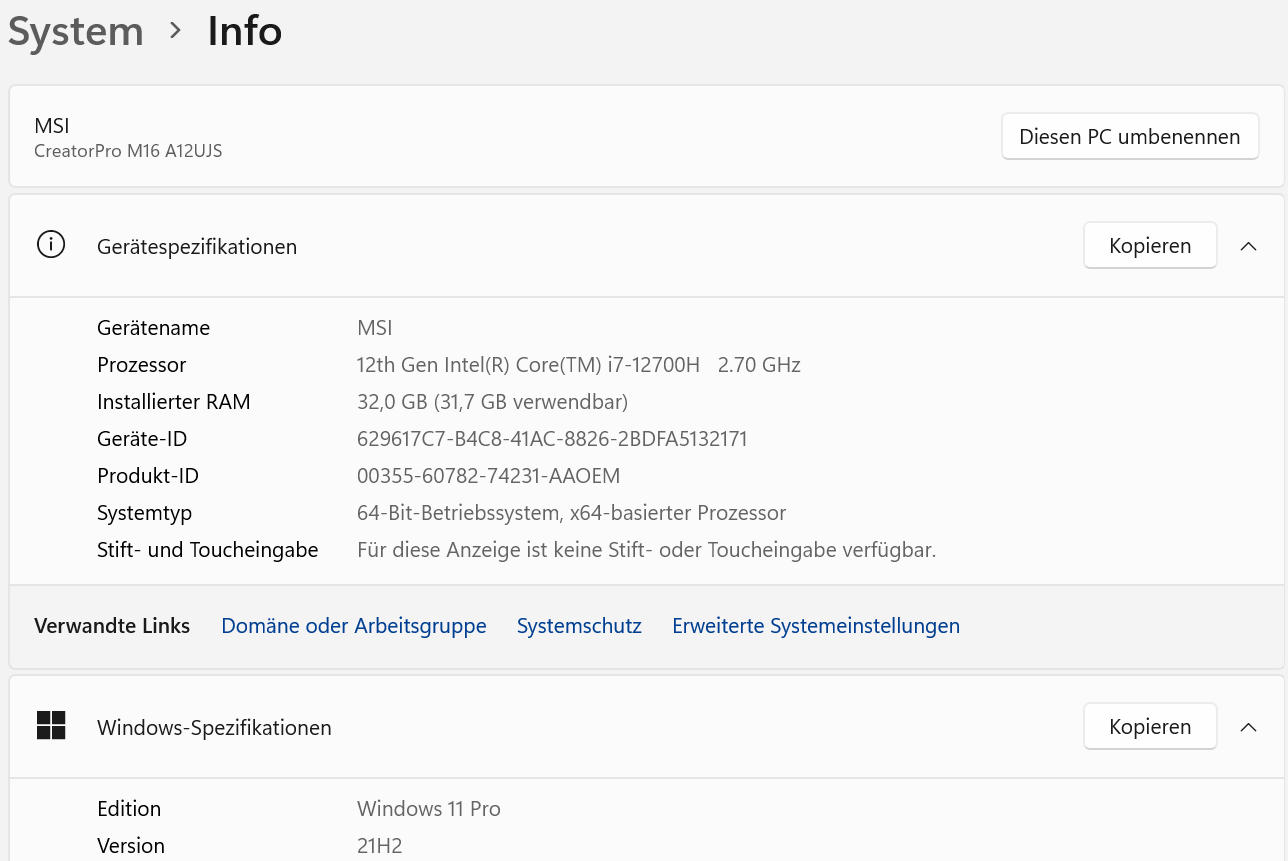1288x861 pixels.
Task: Click the breadcrumb chevron between System and Info
Action: coord(176,31)
